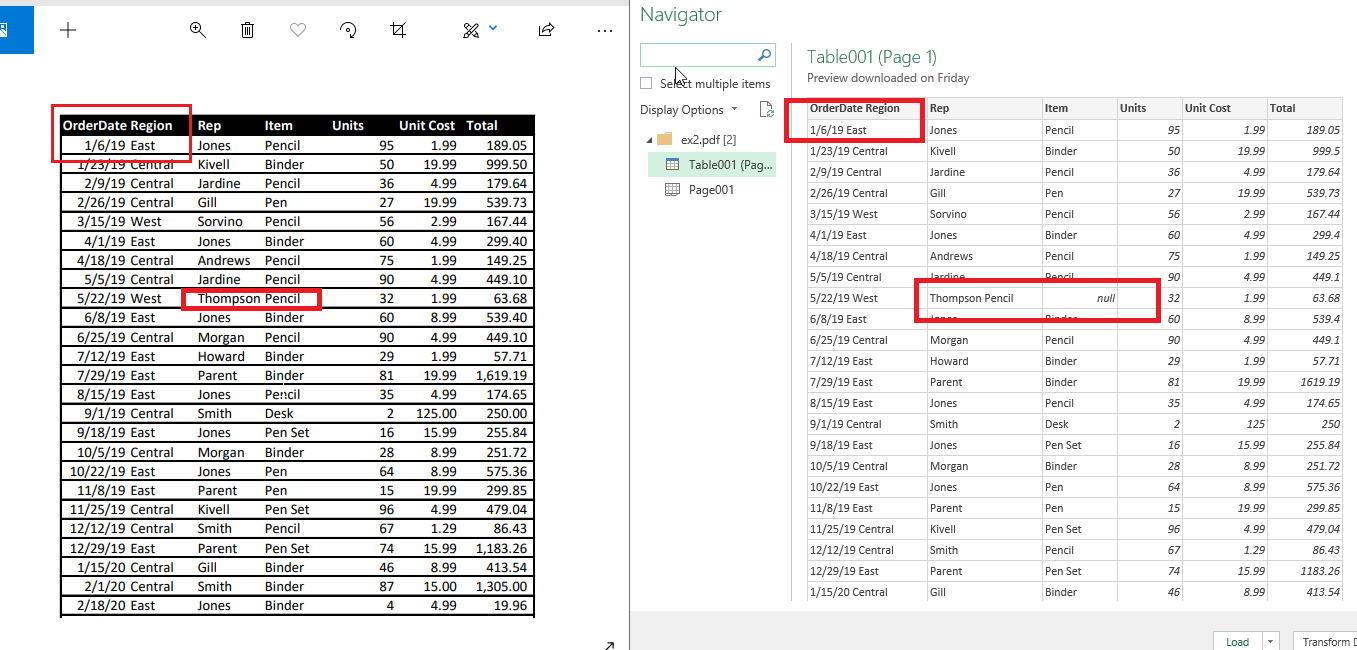Viewport: 1357px width, 650px height.
Task: Collapse the ex2.pdf tree node
Action: coord(650,139)
